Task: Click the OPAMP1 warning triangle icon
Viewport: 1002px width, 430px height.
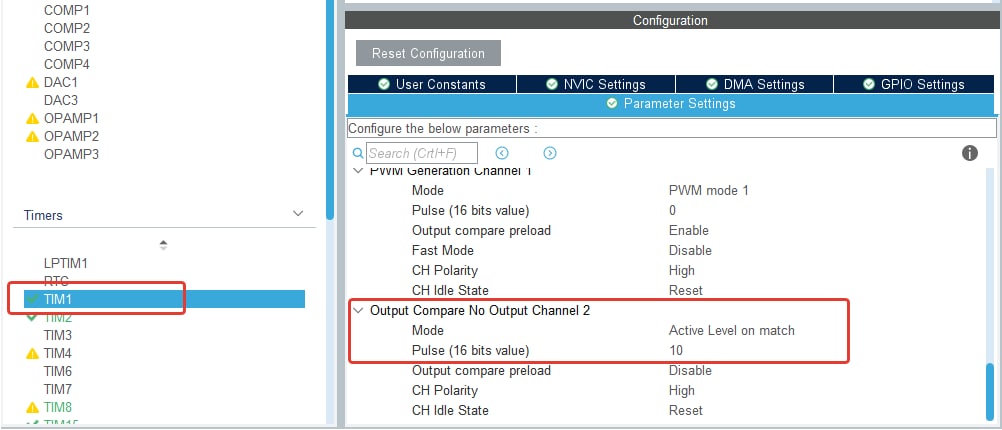Action: coord(32,118)
